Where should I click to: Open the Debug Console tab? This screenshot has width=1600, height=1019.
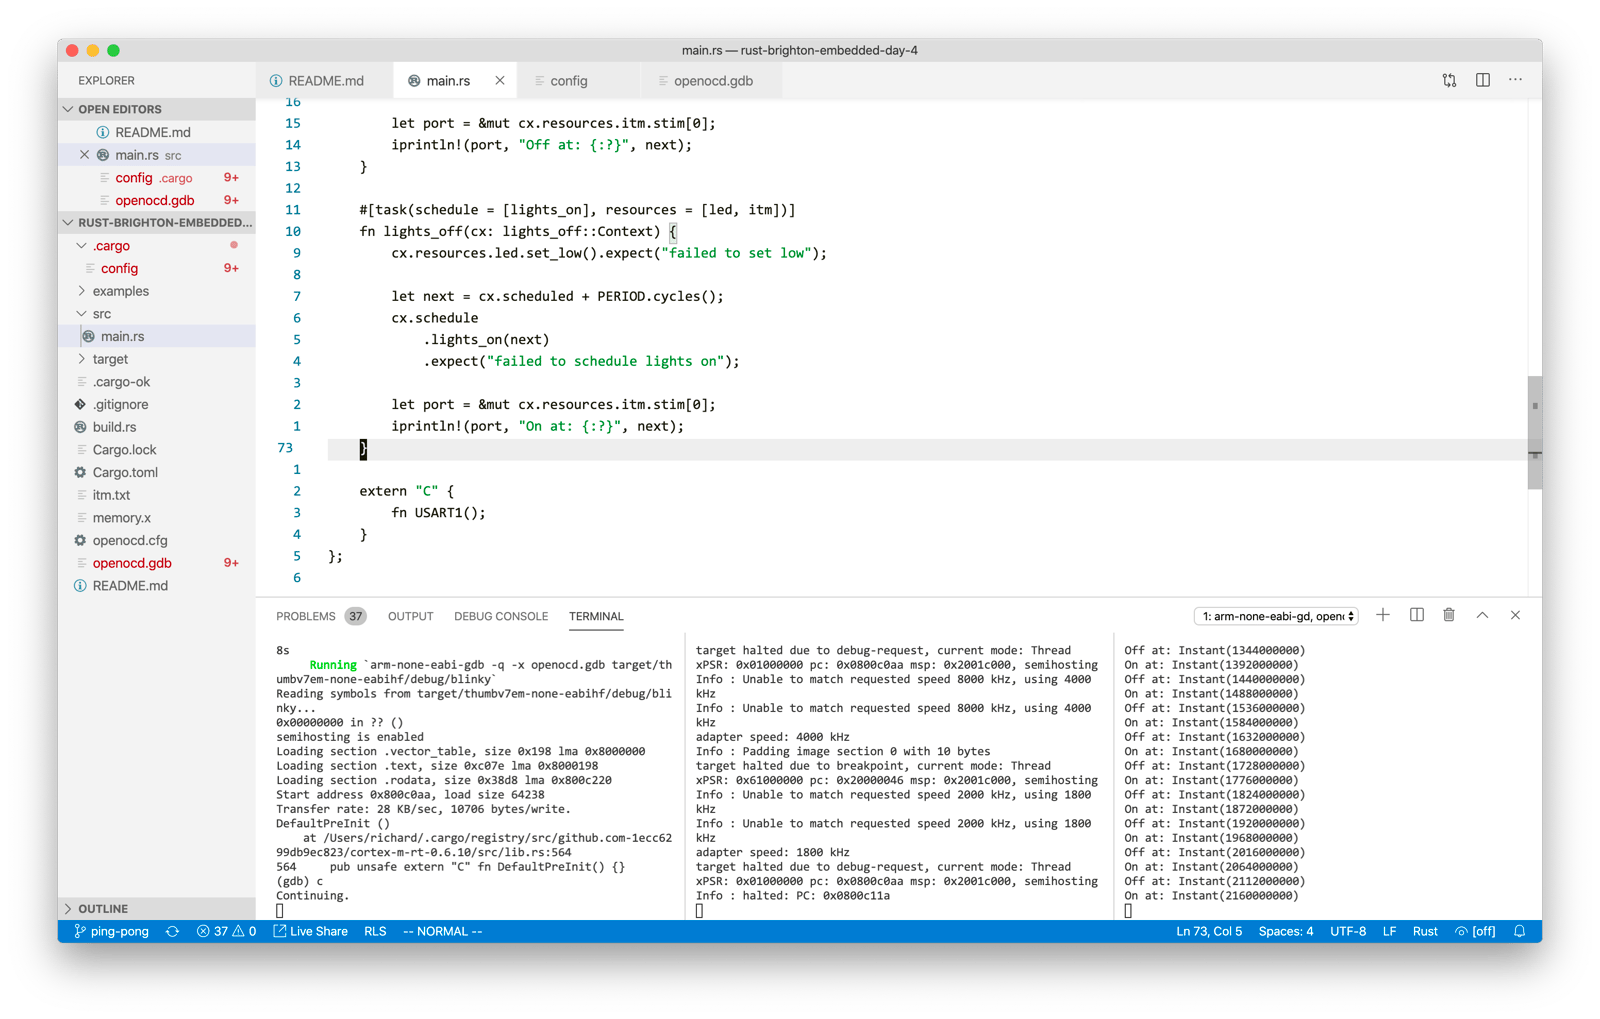click(501, 616)
